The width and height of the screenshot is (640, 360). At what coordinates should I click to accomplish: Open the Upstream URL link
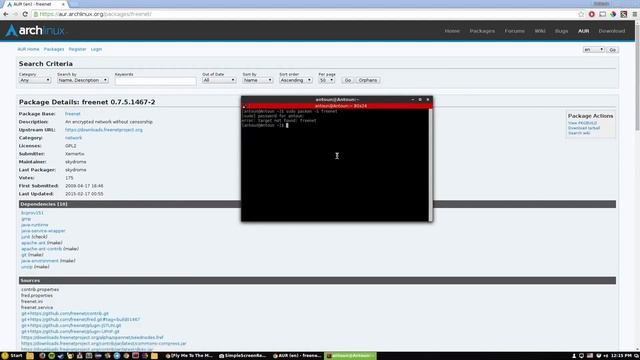pos(104,130)
